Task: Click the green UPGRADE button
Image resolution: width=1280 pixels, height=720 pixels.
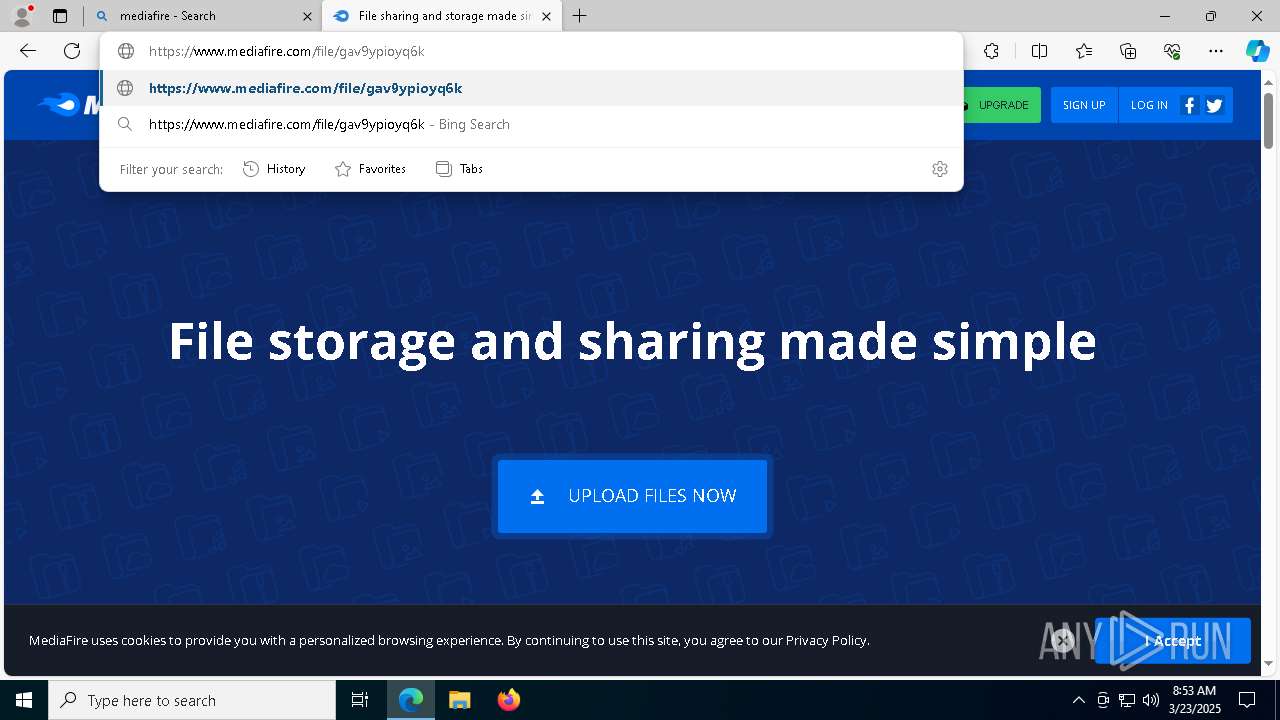Action: (1001, 105)
